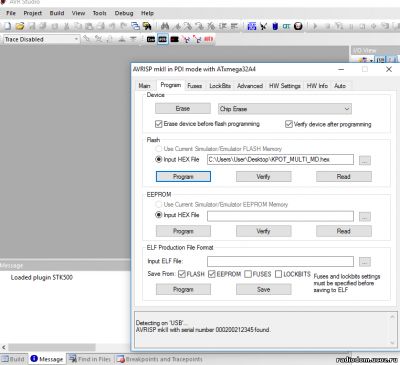Click the New File toolbar icon
Image resolution: width=400 pixels, height=365 pixels.
coord(7,26)
